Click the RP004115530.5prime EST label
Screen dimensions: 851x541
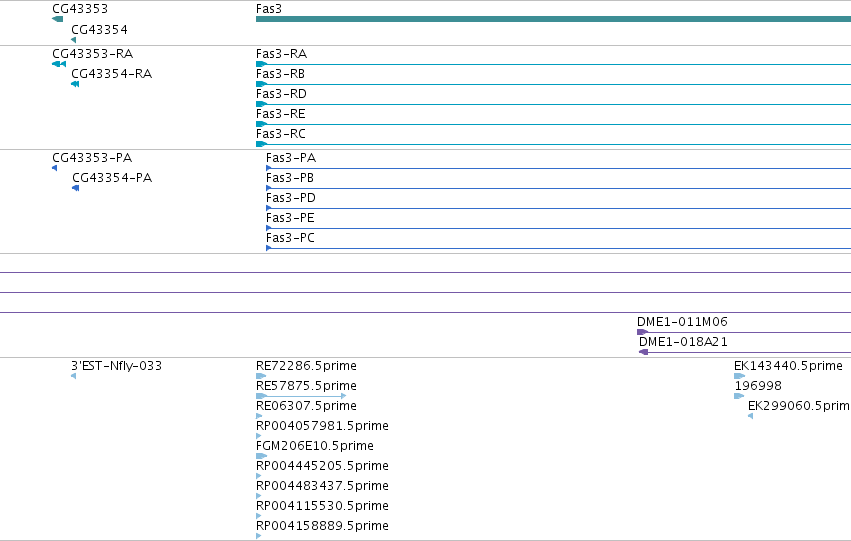(322, 506)
